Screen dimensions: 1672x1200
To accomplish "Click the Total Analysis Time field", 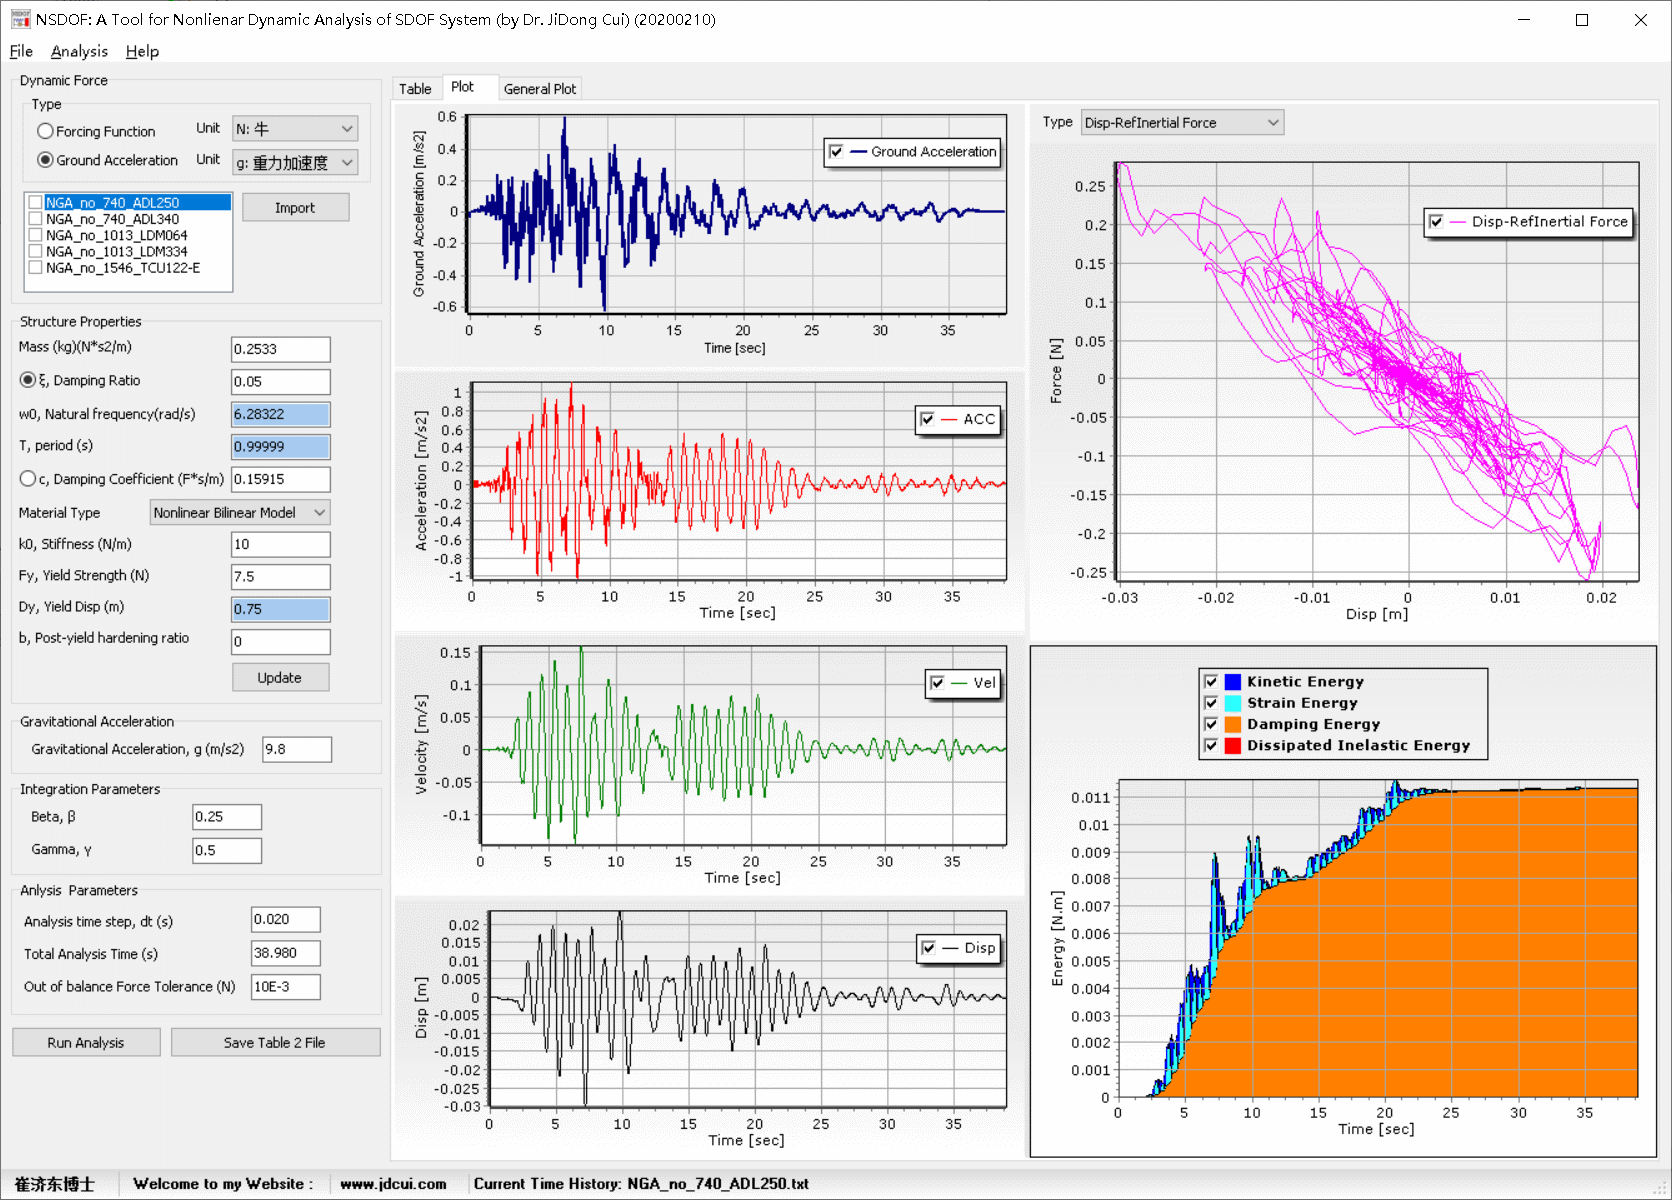I will click(286, 954).
